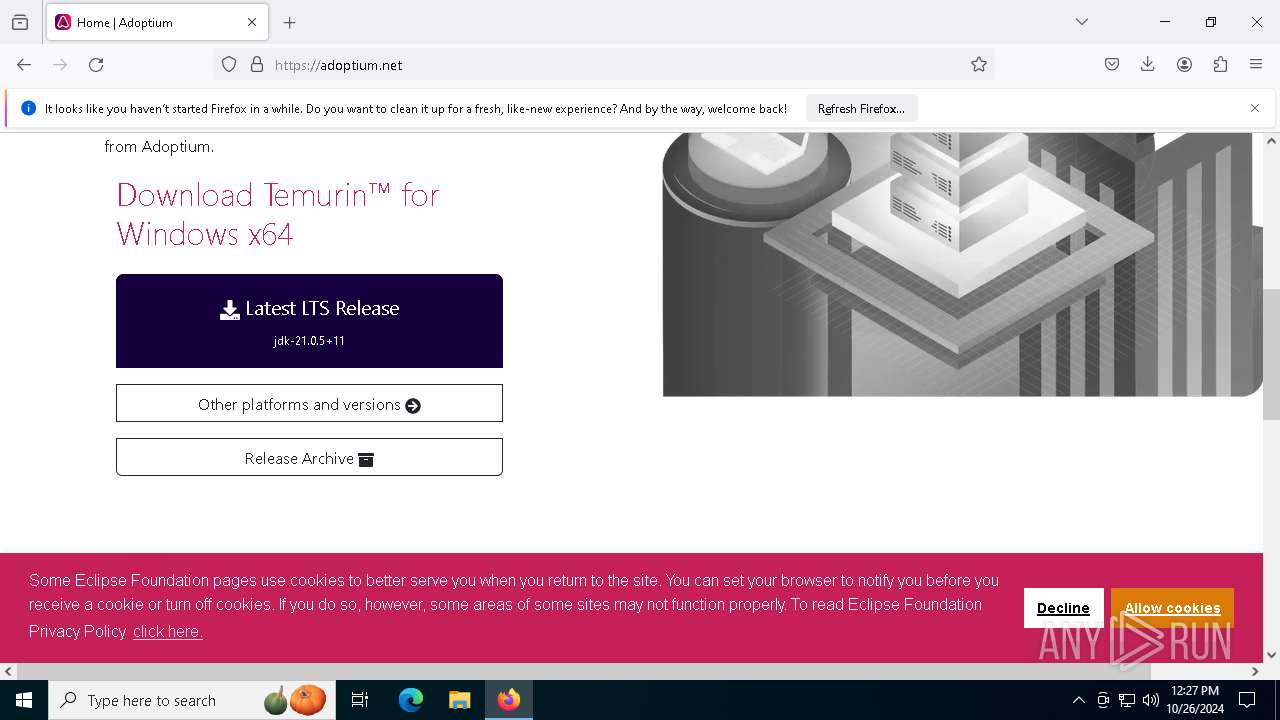1280x720 pixels.
Task: Open the clock showing 12:27 PM
Action: [x=1195, y=700]
